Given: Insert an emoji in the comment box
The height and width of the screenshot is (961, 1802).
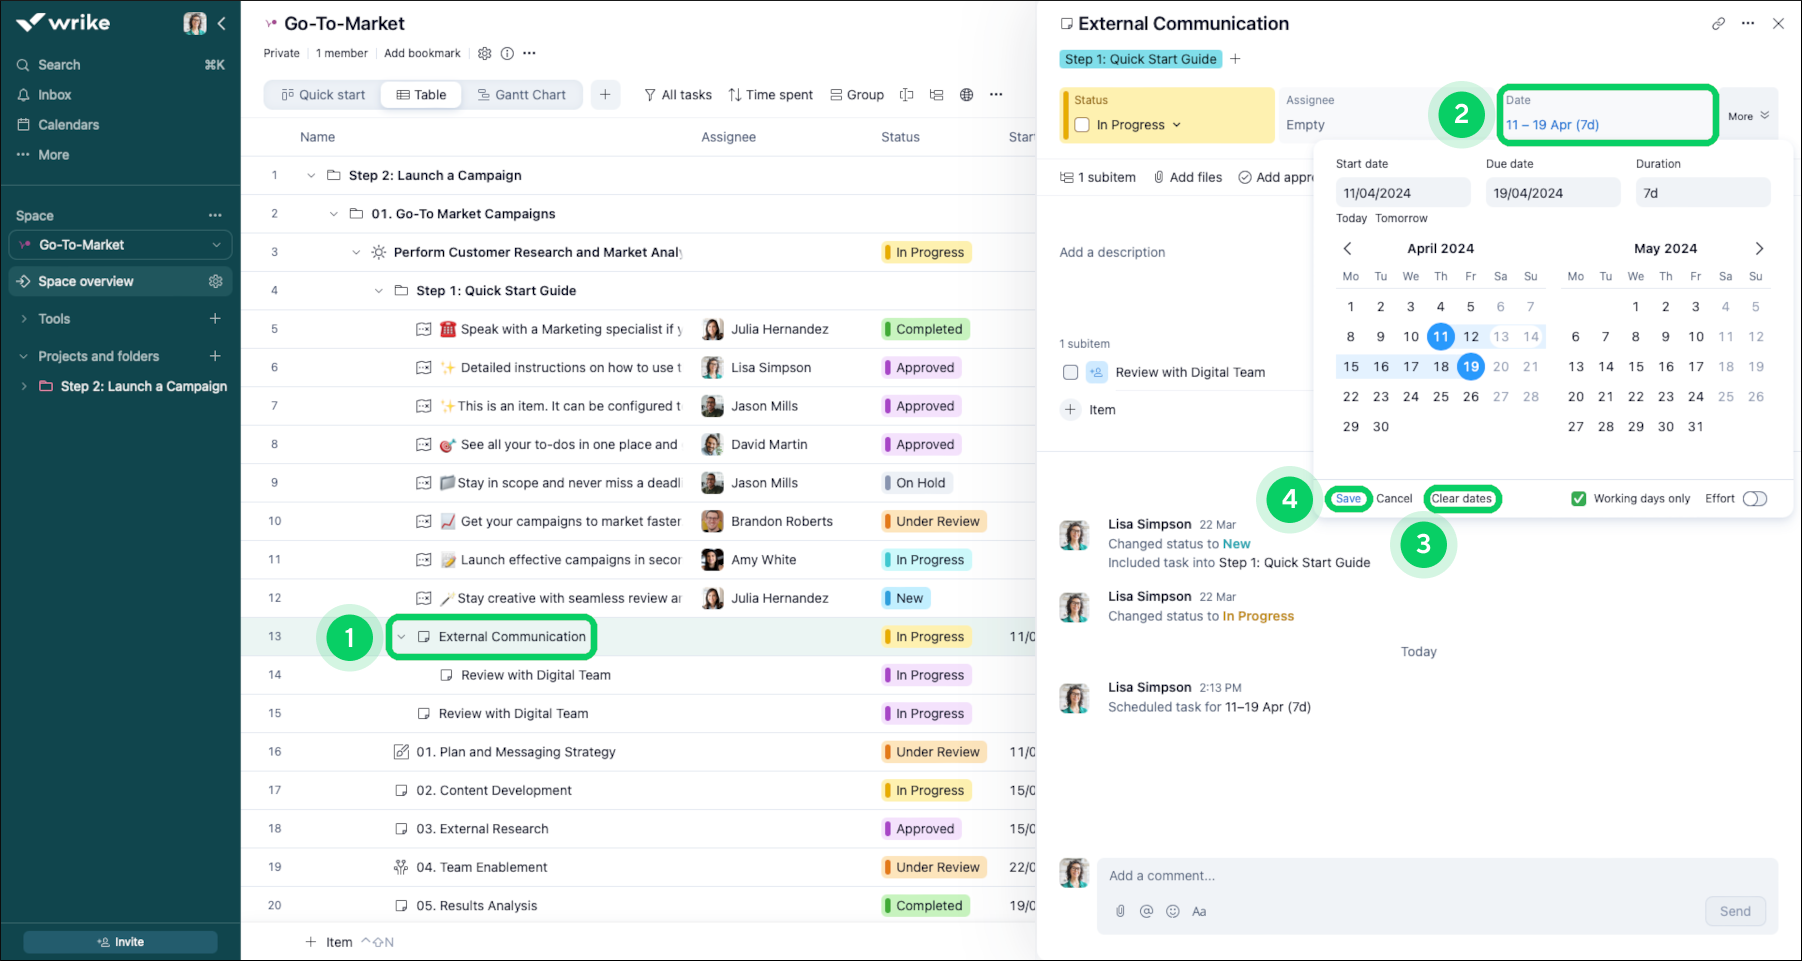Looking at the screenshot, I should click(x=1173, y=911).
